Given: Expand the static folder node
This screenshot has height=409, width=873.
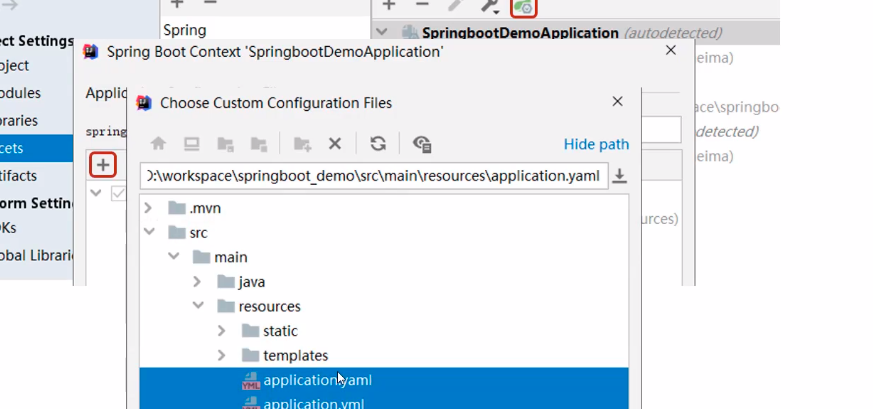Looking at the screenshot, I should (x=222, y=330).
